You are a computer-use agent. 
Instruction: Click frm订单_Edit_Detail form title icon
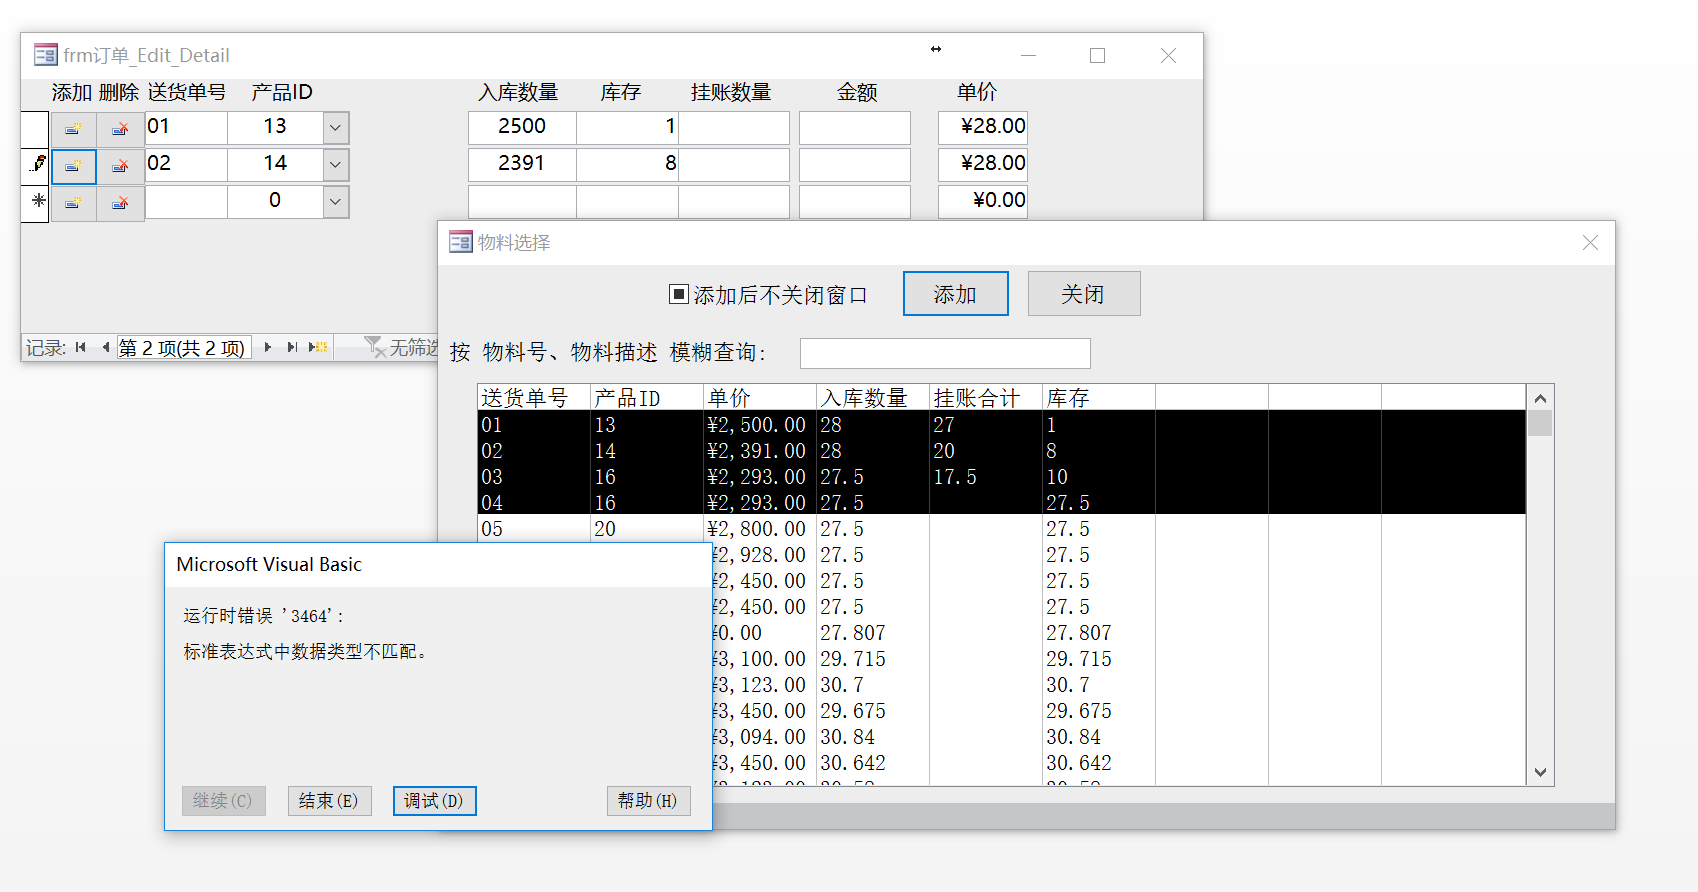(x=46, y=55)
